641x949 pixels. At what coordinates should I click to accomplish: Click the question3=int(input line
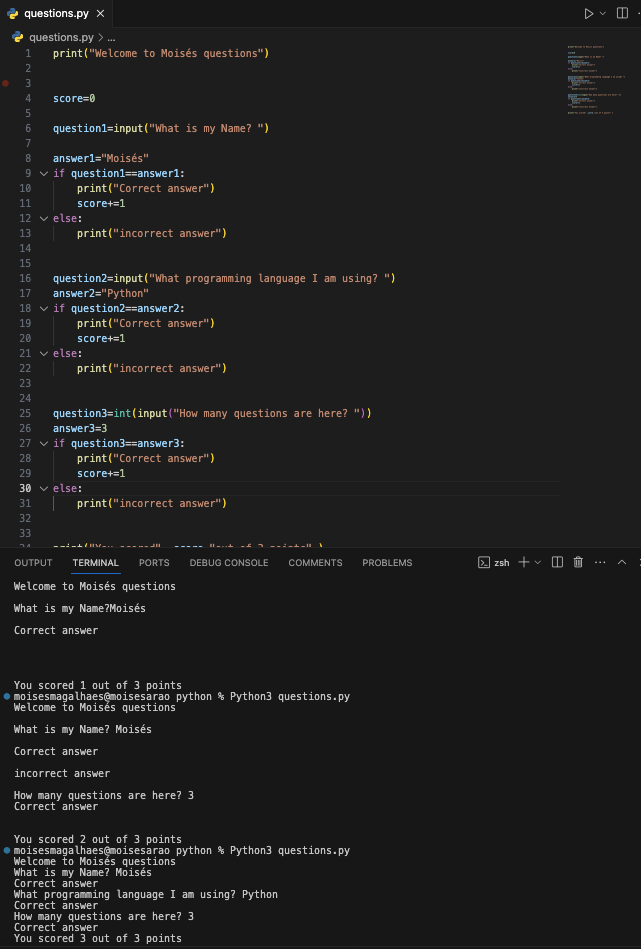point(212,413)
